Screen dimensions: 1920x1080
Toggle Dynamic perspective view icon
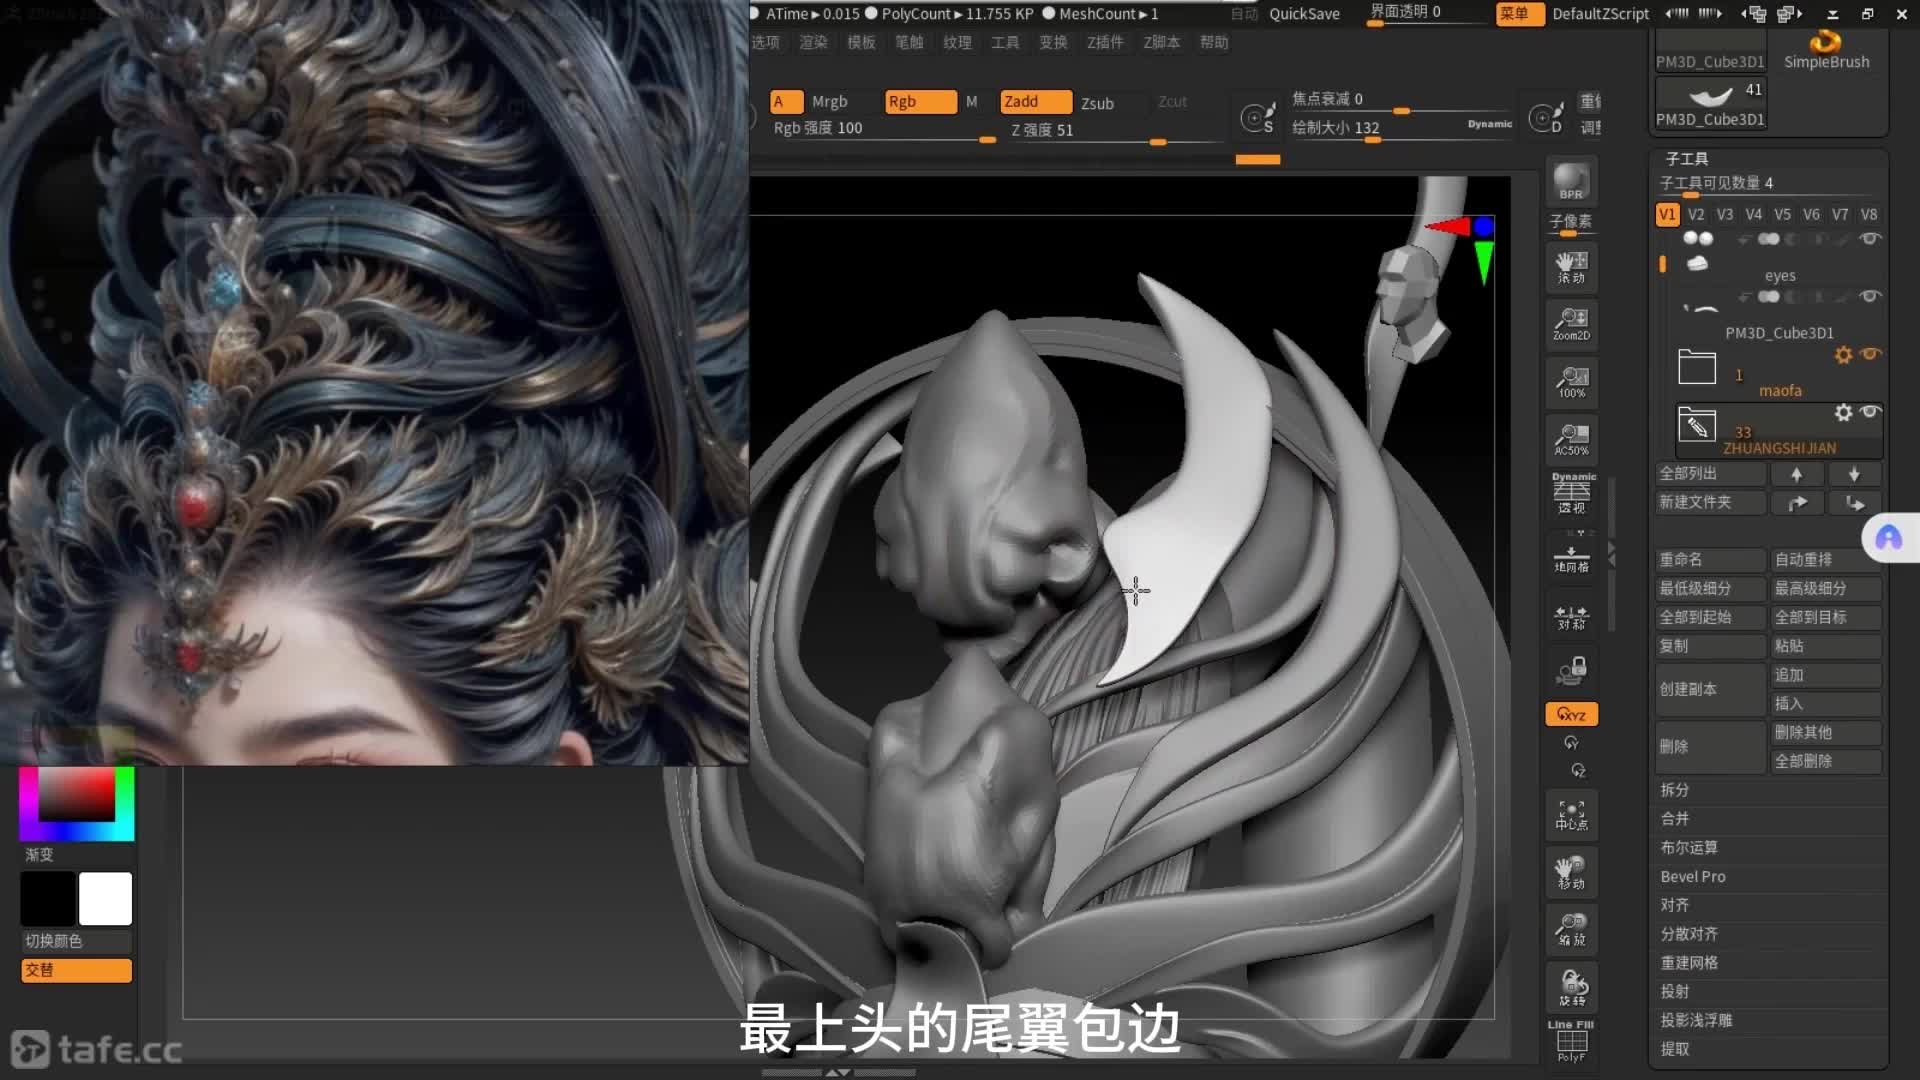(x=1572, y=494)
